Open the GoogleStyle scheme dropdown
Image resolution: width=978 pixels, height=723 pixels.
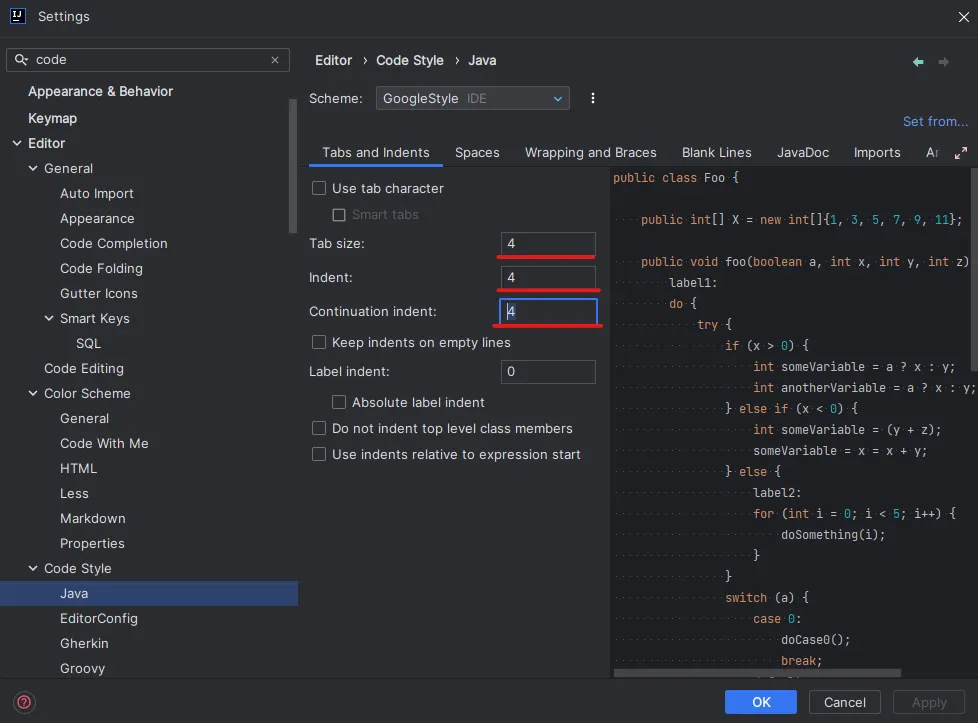coord(472,98)
